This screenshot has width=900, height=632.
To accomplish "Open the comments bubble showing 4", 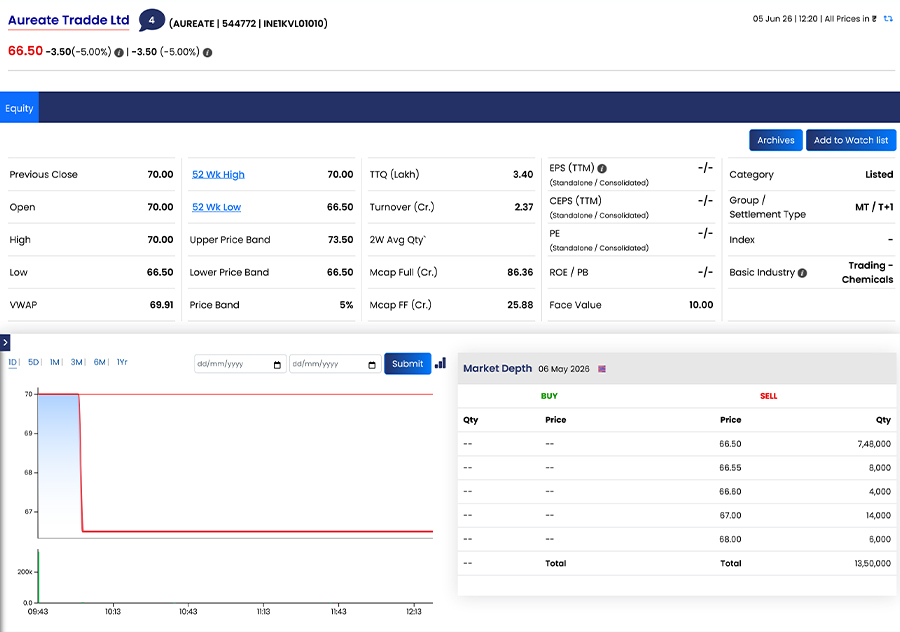I will click(x=152, y=20).
